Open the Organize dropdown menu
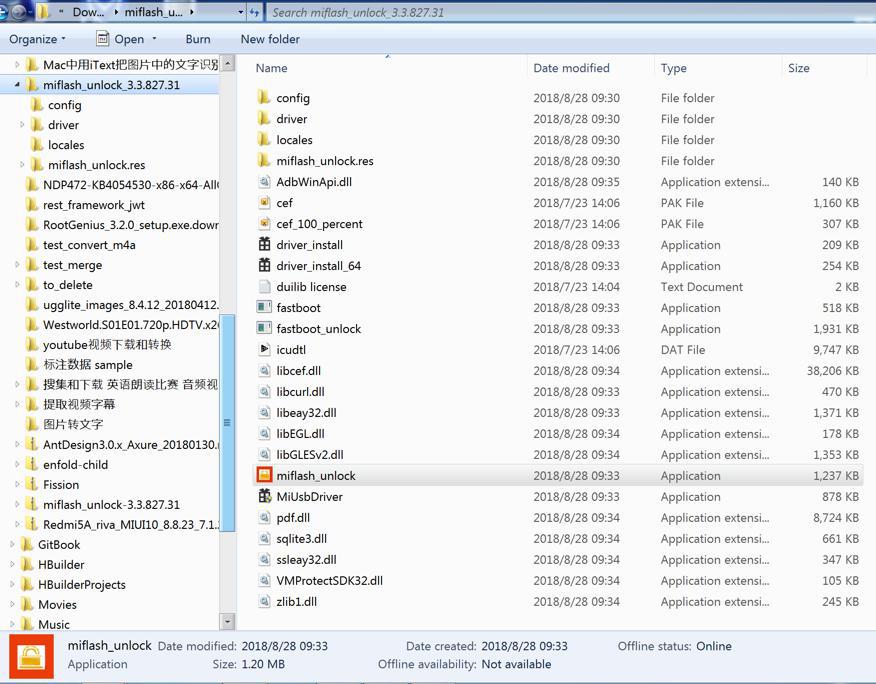This screenshot has height=684, width=876. tap(37, 39)
